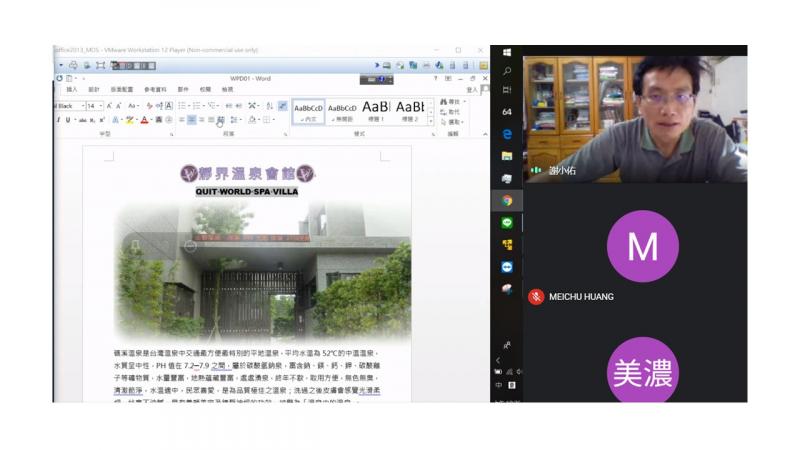Toggle Strikethrough formatting
The image size is (800, 450).
(x=82, y=120)
